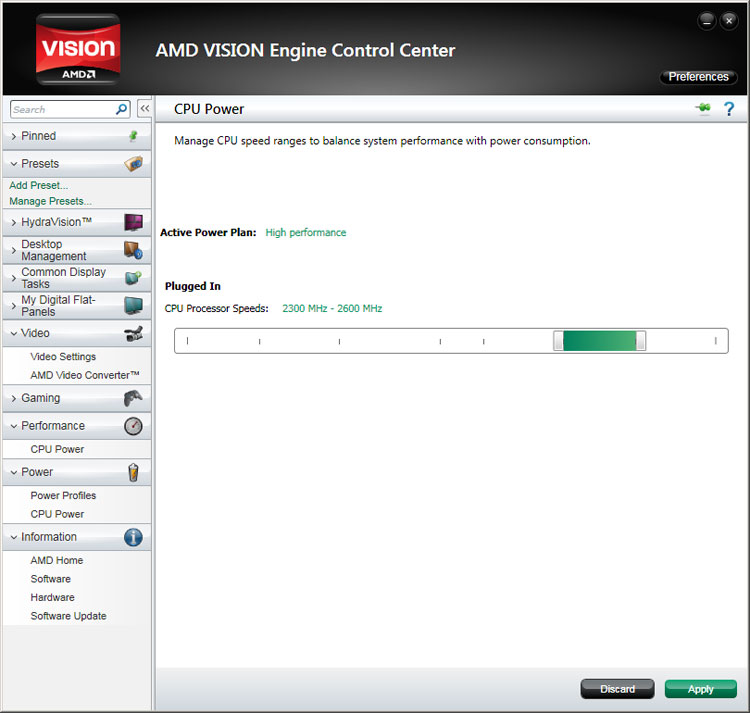Image resolution: width=750 pixels, height=713 pixels.
Task: Click the Video camera icon
Action: coord(133,333)
